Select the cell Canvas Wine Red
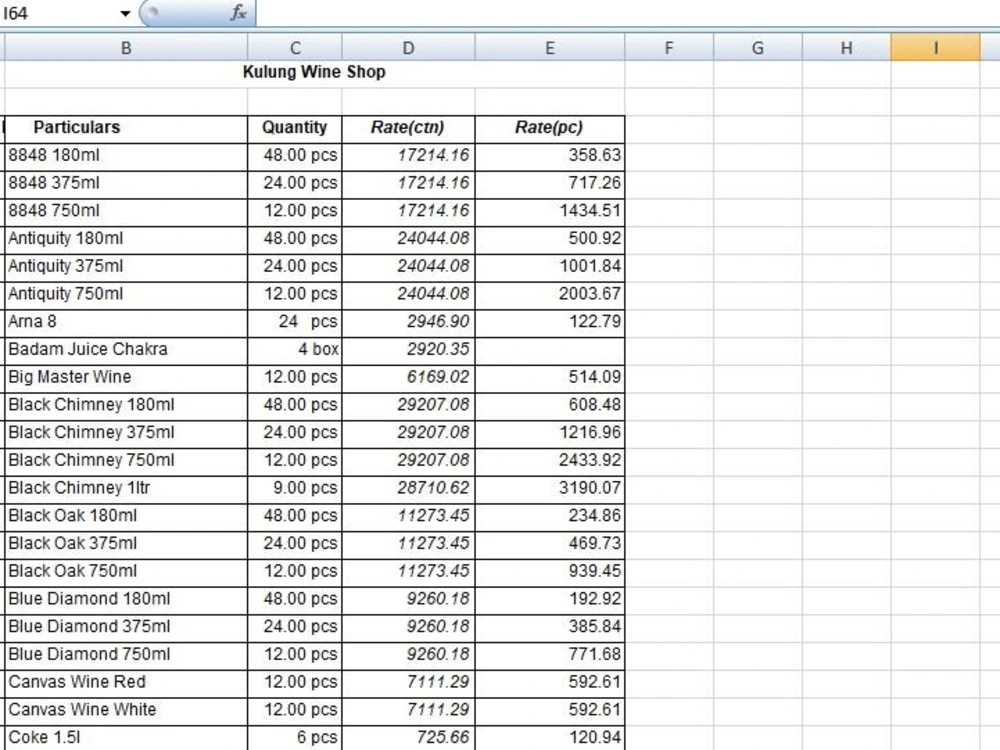Viewport: 1000px width, 750px height. tap(126, 683)
